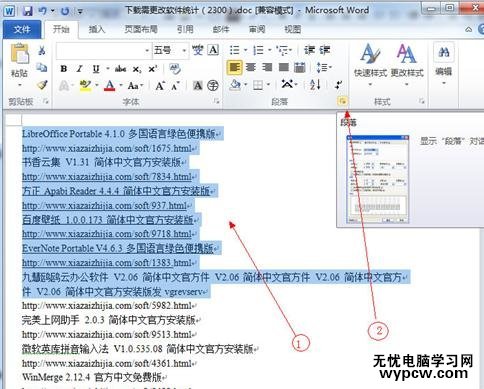Select the Format Painter brush icon
This screenshot has height=389, width=484.
coord(42,85)
